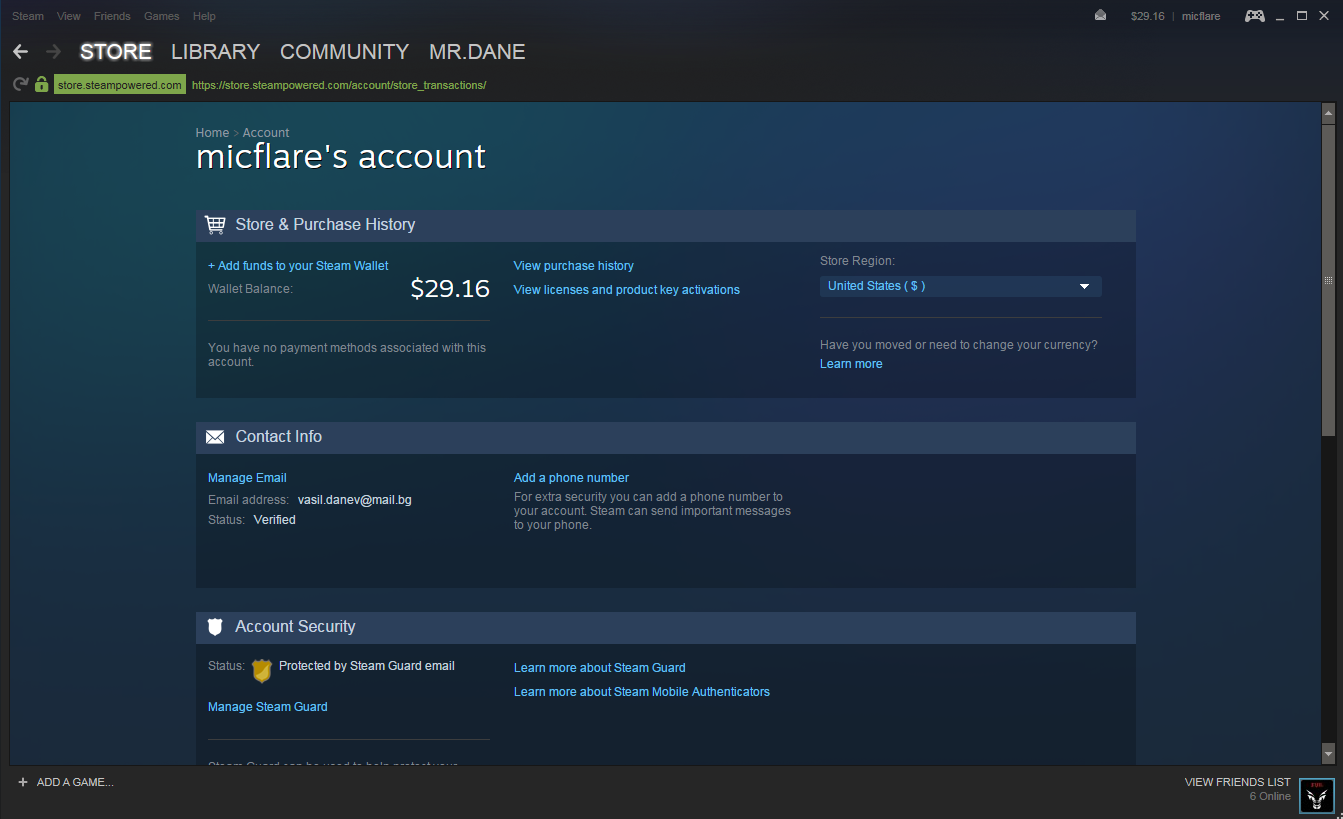Open the Games menu
The image size is (1343, 819).
[162, 16]
